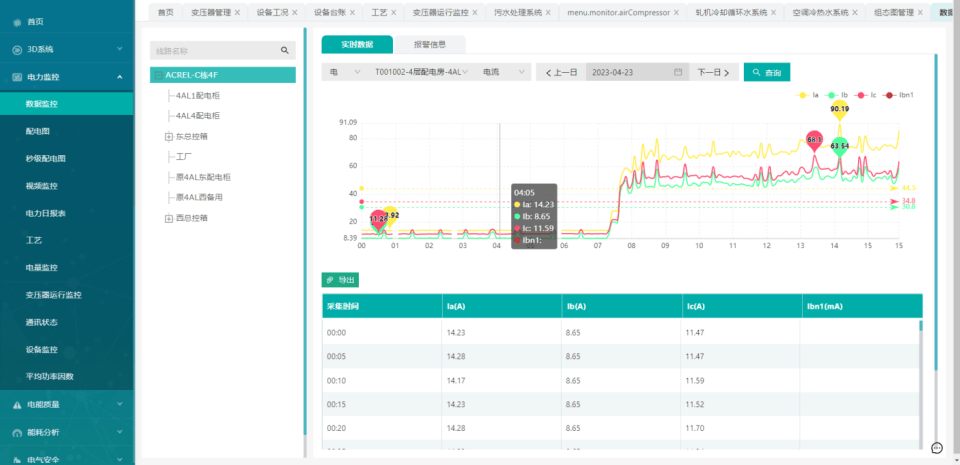Open the T001002-4层配电房 device dropdown

tap(422, 72)
